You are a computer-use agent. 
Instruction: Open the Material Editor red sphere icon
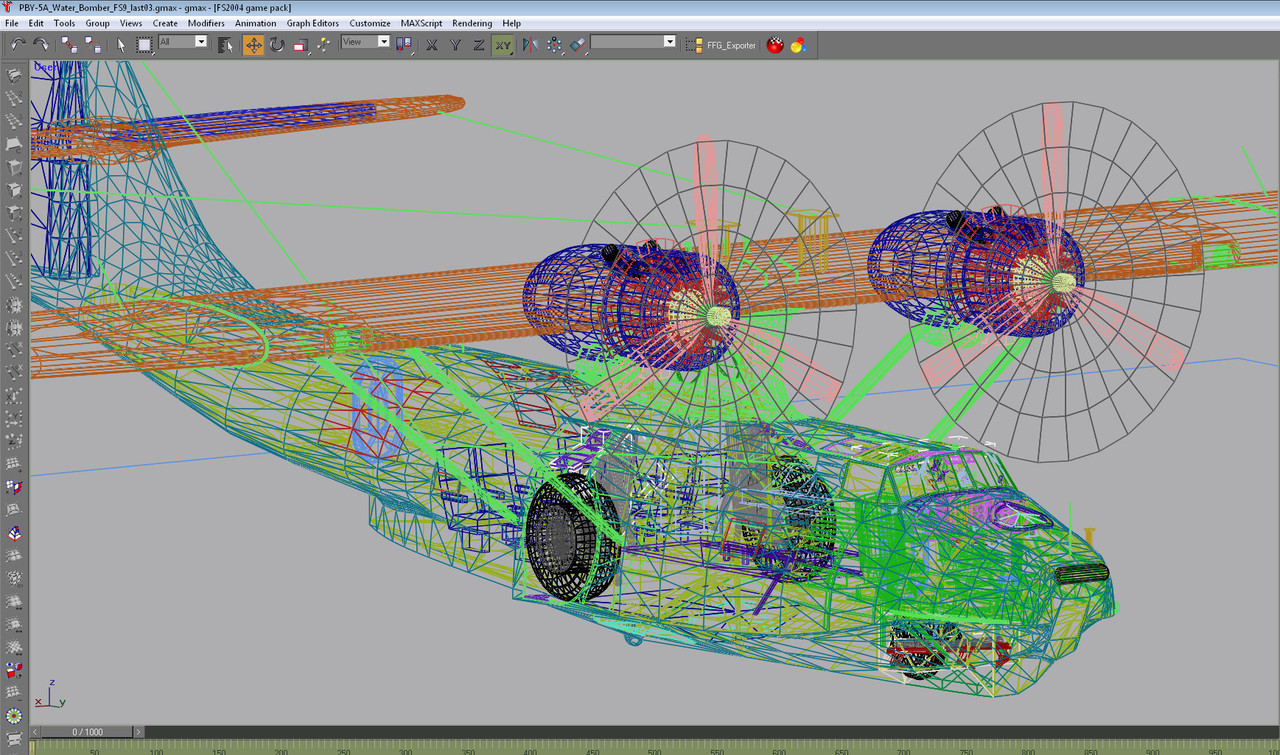coord(774,45)
